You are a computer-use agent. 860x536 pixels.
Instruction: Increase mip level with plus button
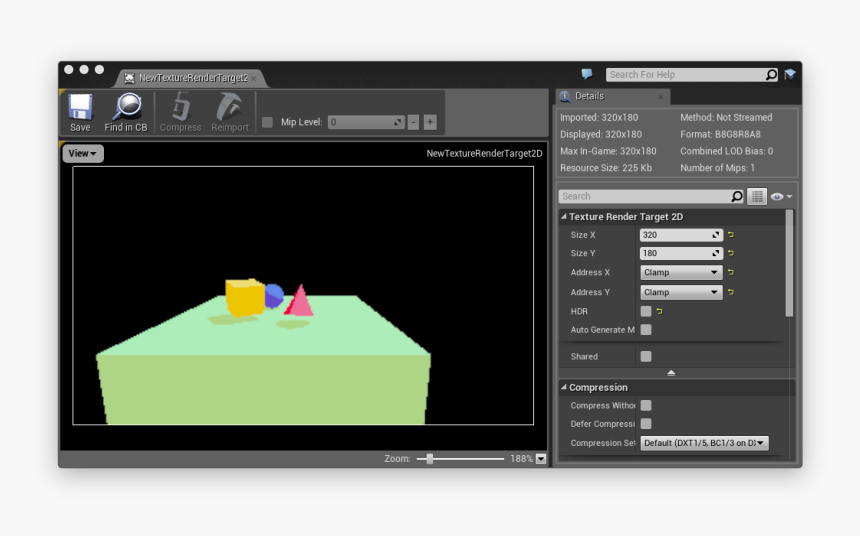[430, 122]
